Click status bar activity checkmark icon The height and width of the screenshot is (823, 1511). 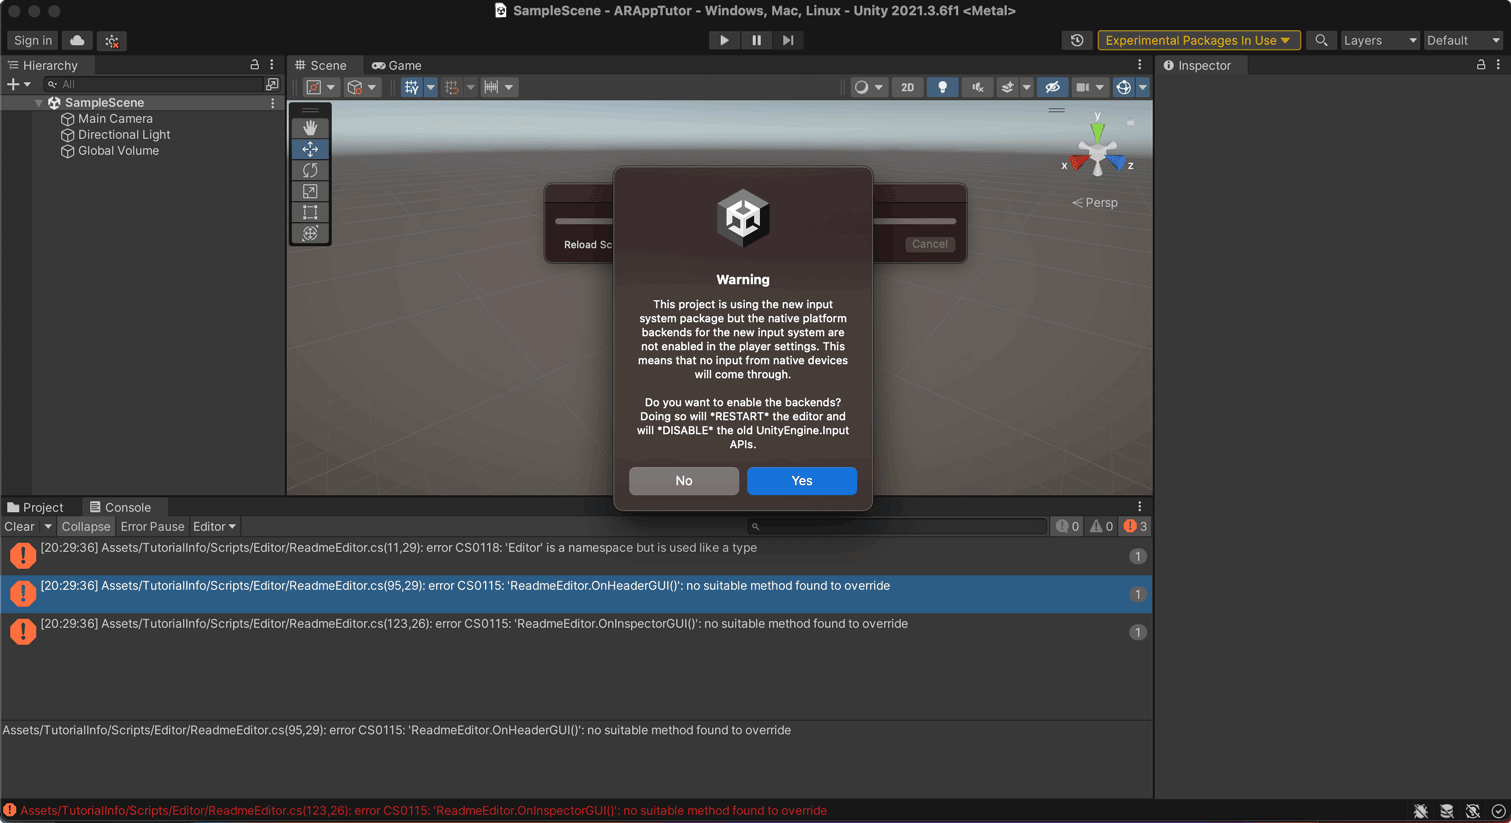point(1498,811)
